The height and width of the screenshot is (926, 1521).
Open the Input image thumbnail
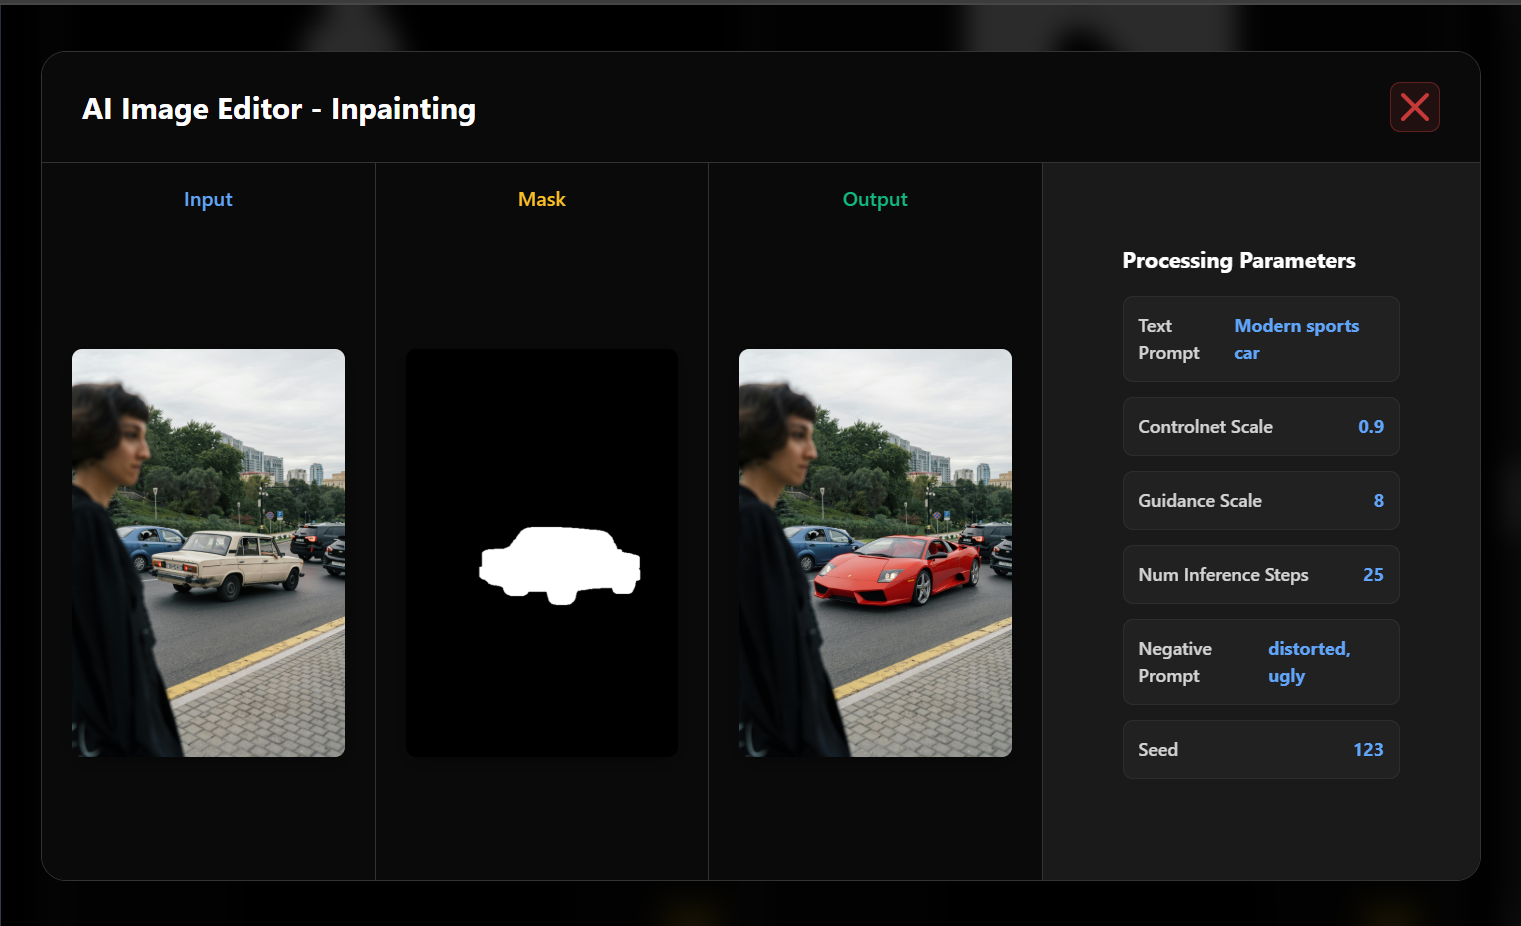208,553
